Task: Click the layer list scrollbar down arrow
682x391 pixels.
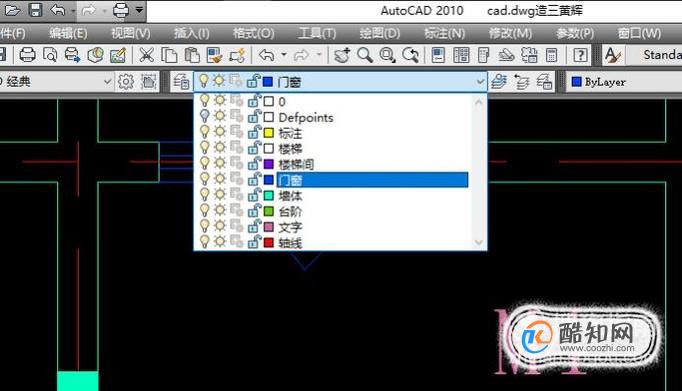Action: point(479,242)
